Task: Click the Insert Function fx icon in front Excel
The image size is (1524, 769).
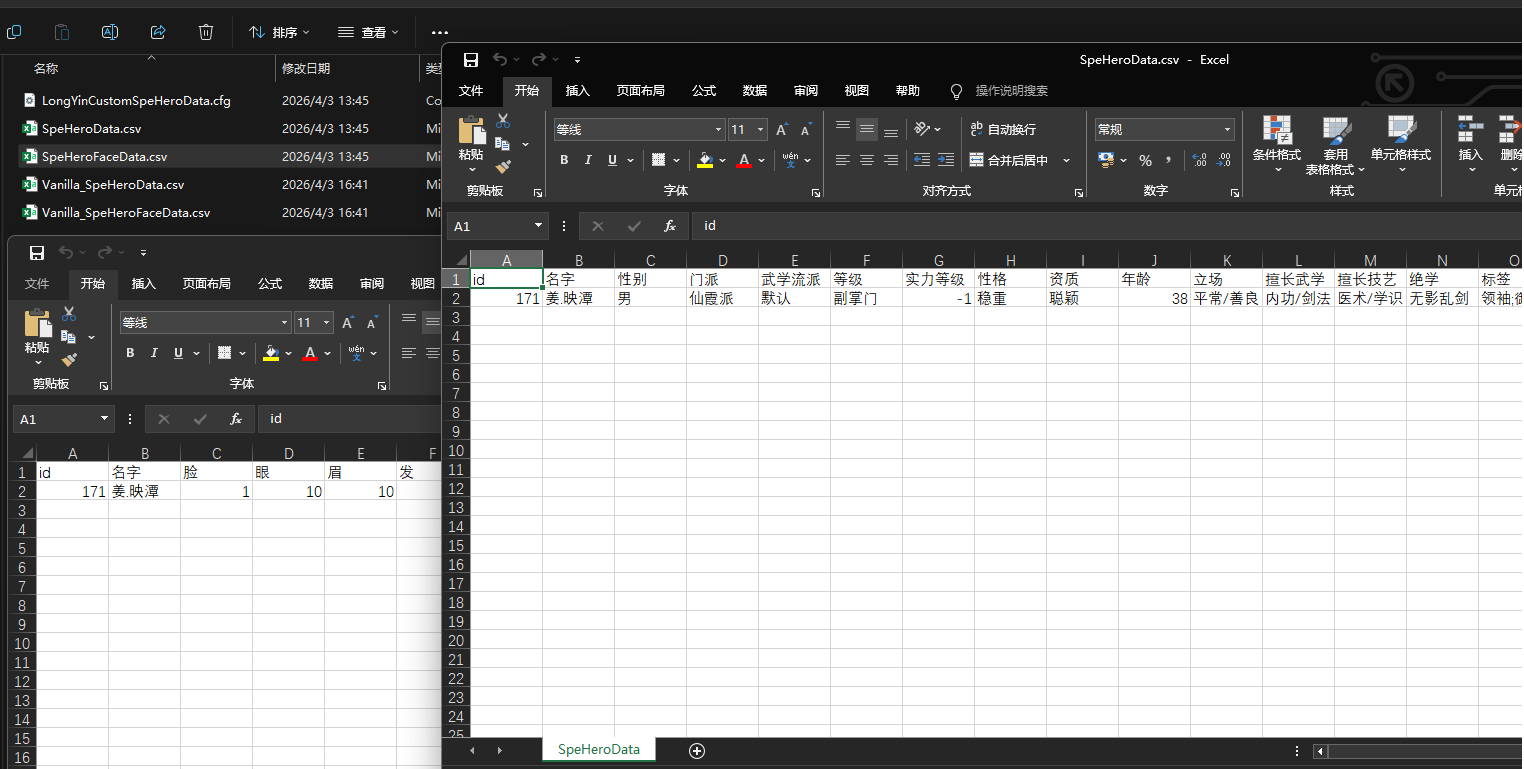Action: pos(670,226)
